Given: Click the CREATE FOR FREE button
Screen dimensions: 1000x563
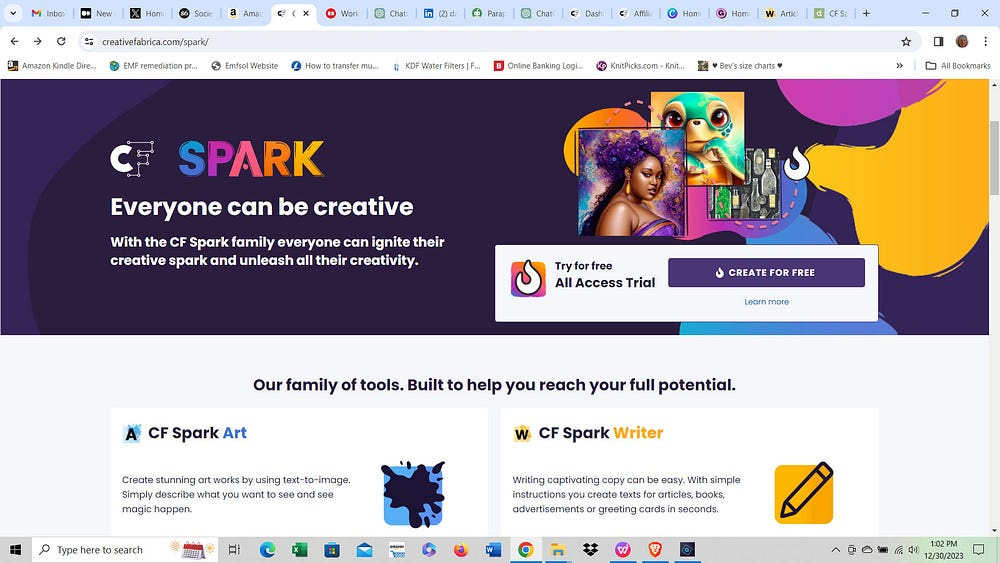Looking at the screenshot, I should click(x=766, y=273).
